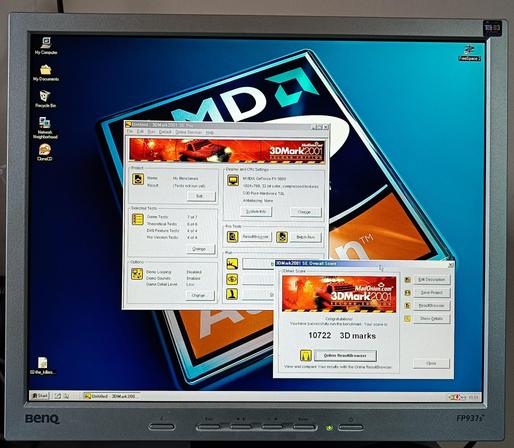Click ResultBrowser button in Overall Score dialog
This screenshot has height=448, width=514.
[x=432, y=306]
